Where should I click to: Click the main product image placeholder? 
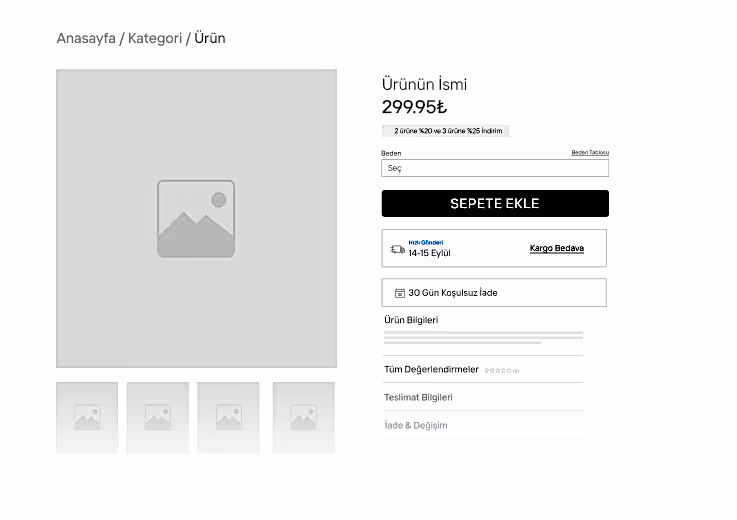coord(196,218)
